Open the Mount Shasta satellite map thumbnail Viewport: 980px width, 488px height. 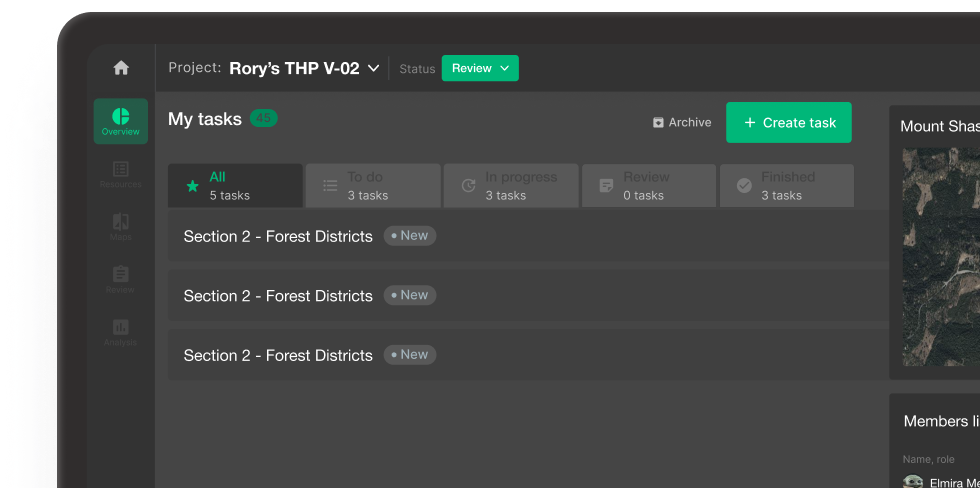[x=941, y=257]
